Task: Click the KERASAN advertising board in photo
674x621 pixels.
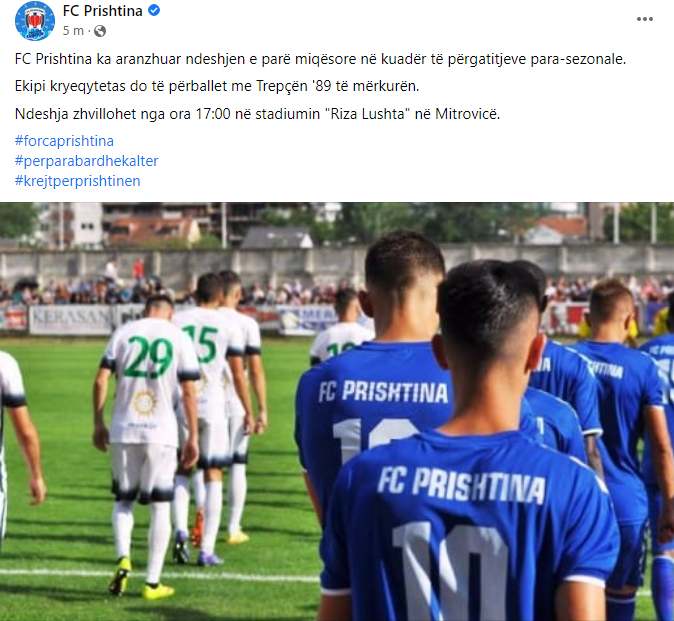Action: click(71, 319)
